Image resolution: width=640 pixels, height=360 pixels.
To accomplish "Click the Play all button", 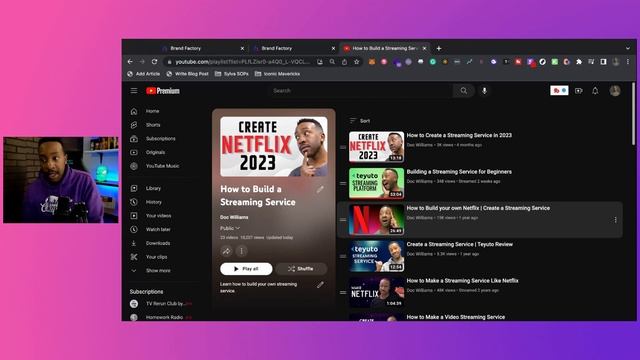I will coord(246,269).
